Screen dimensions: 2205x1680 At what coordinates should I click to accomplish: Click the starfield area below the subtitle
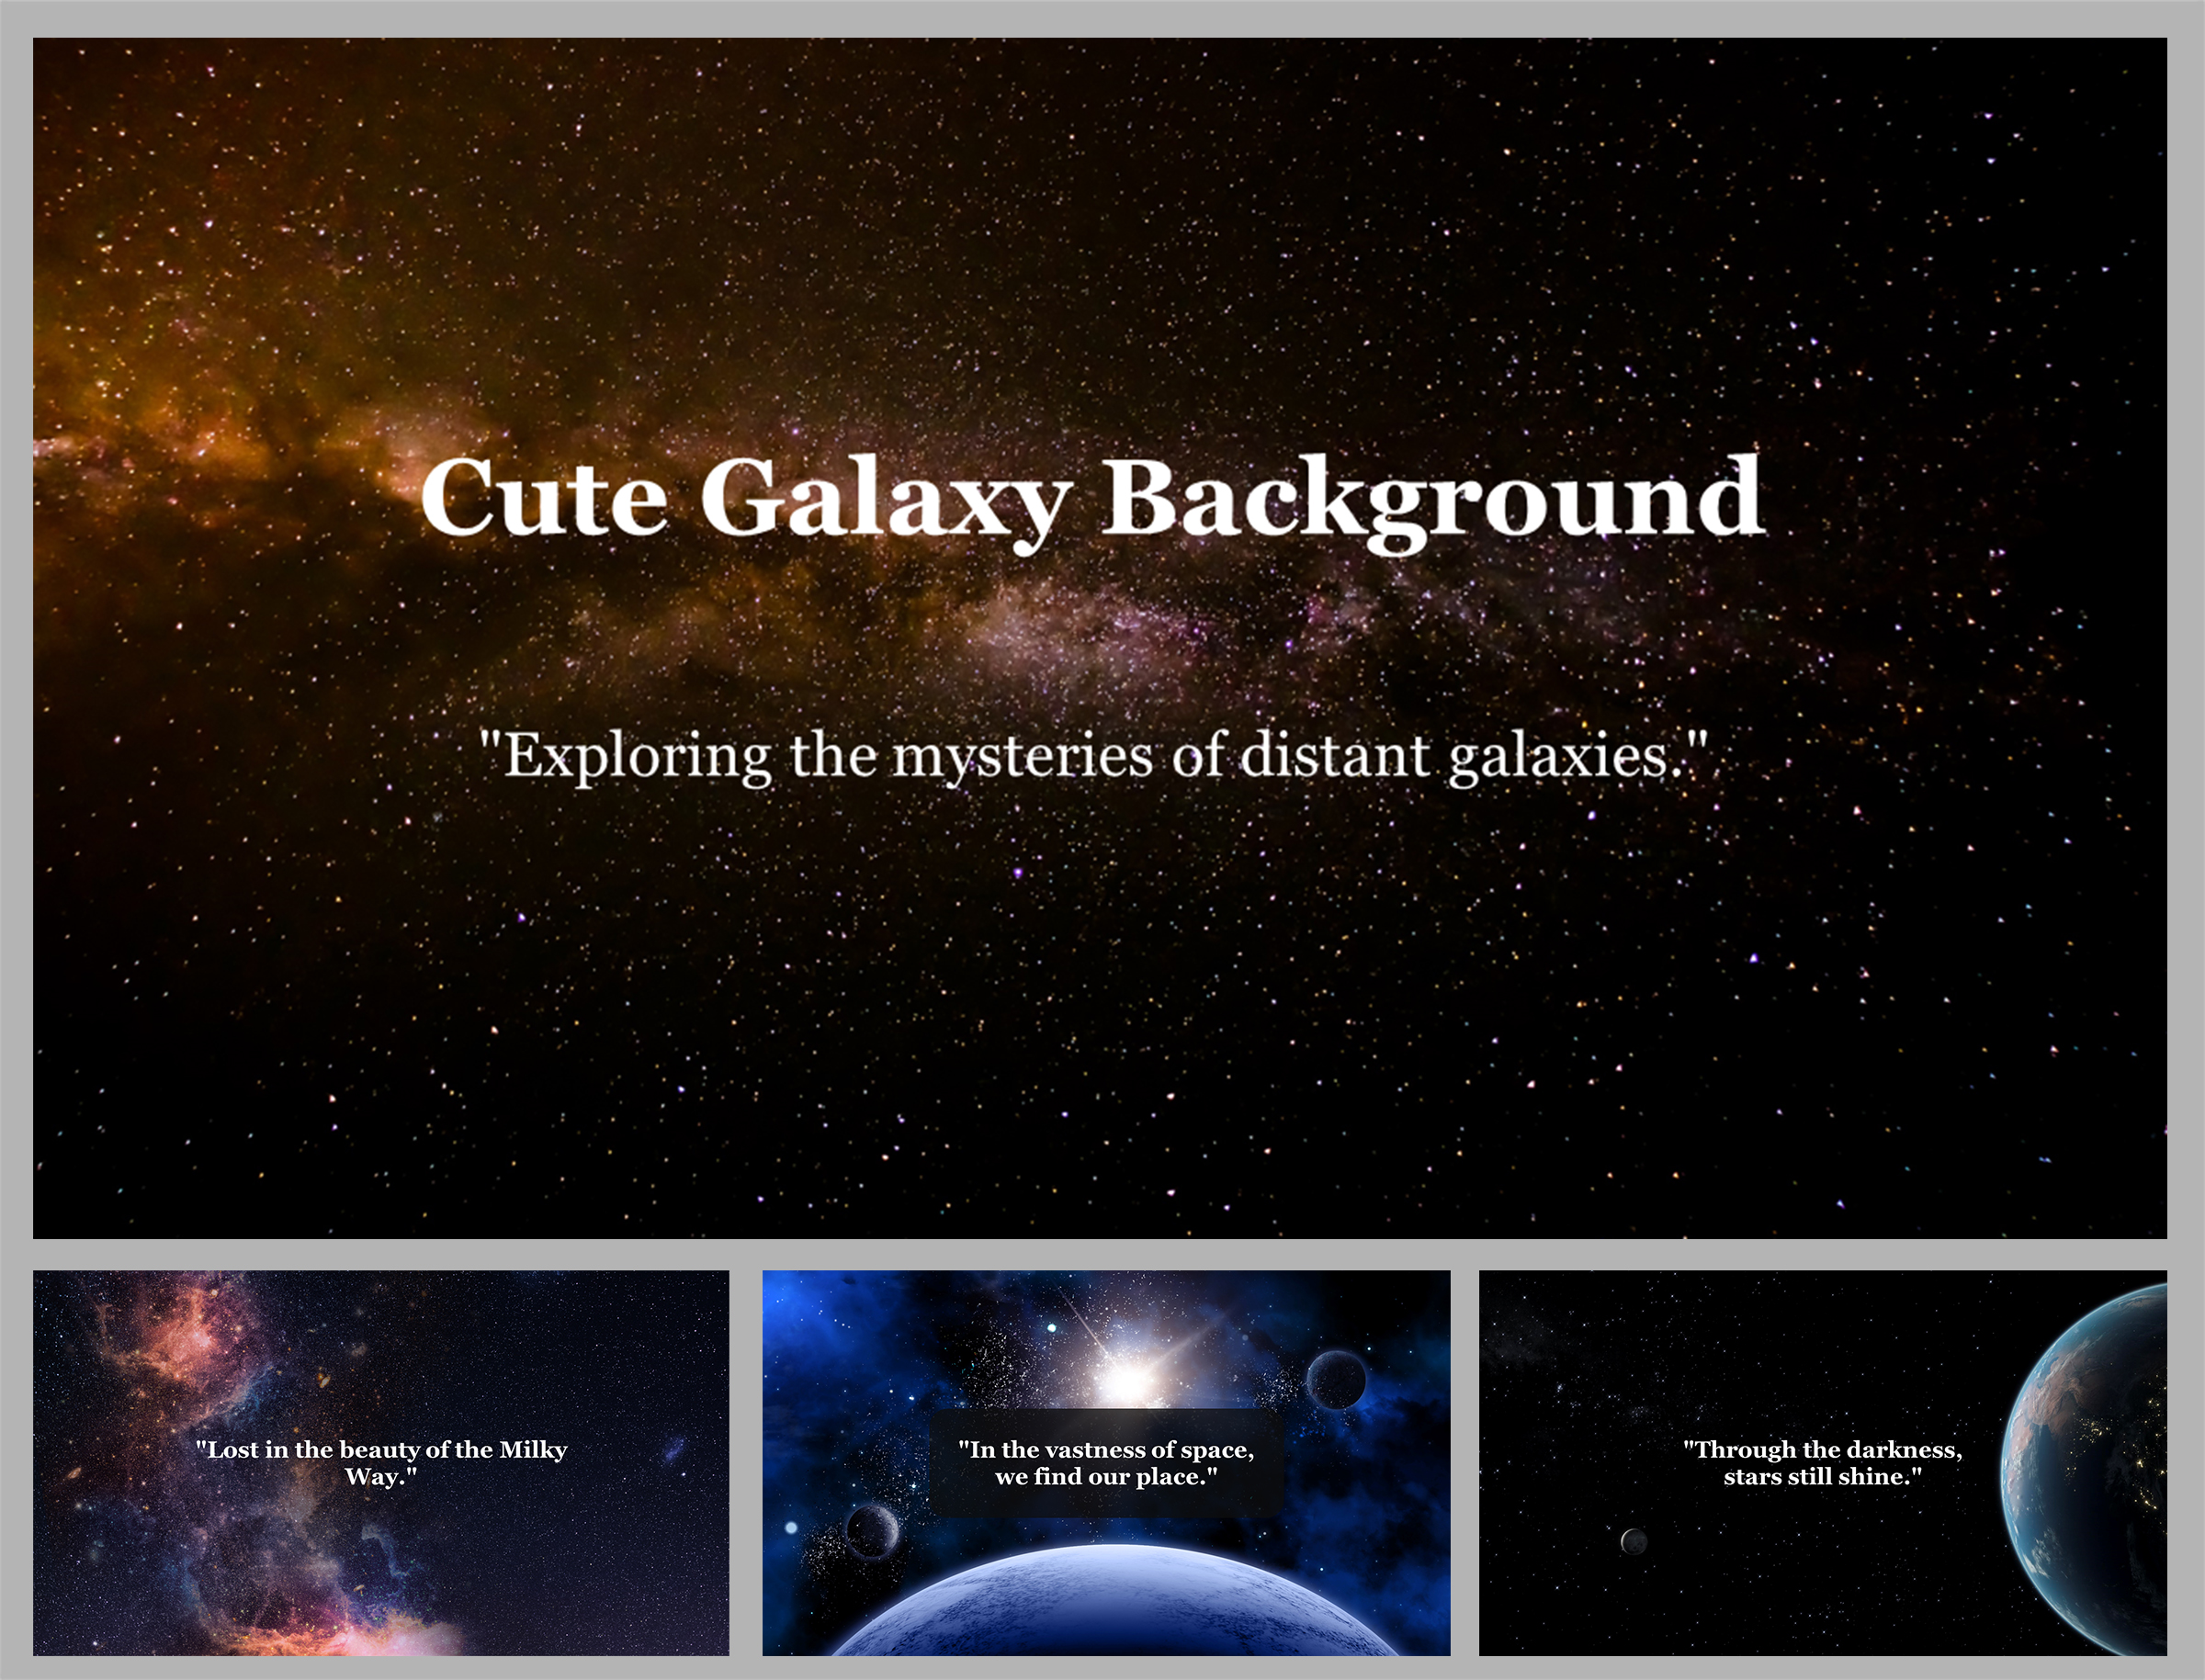[1100, 1000]
